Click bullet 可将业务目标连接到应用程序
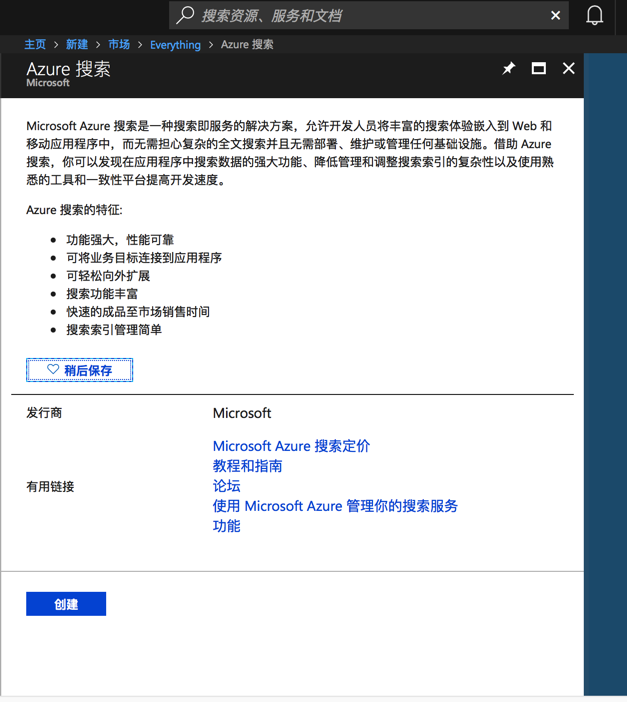The image size is (627, 702). point(144,258)
